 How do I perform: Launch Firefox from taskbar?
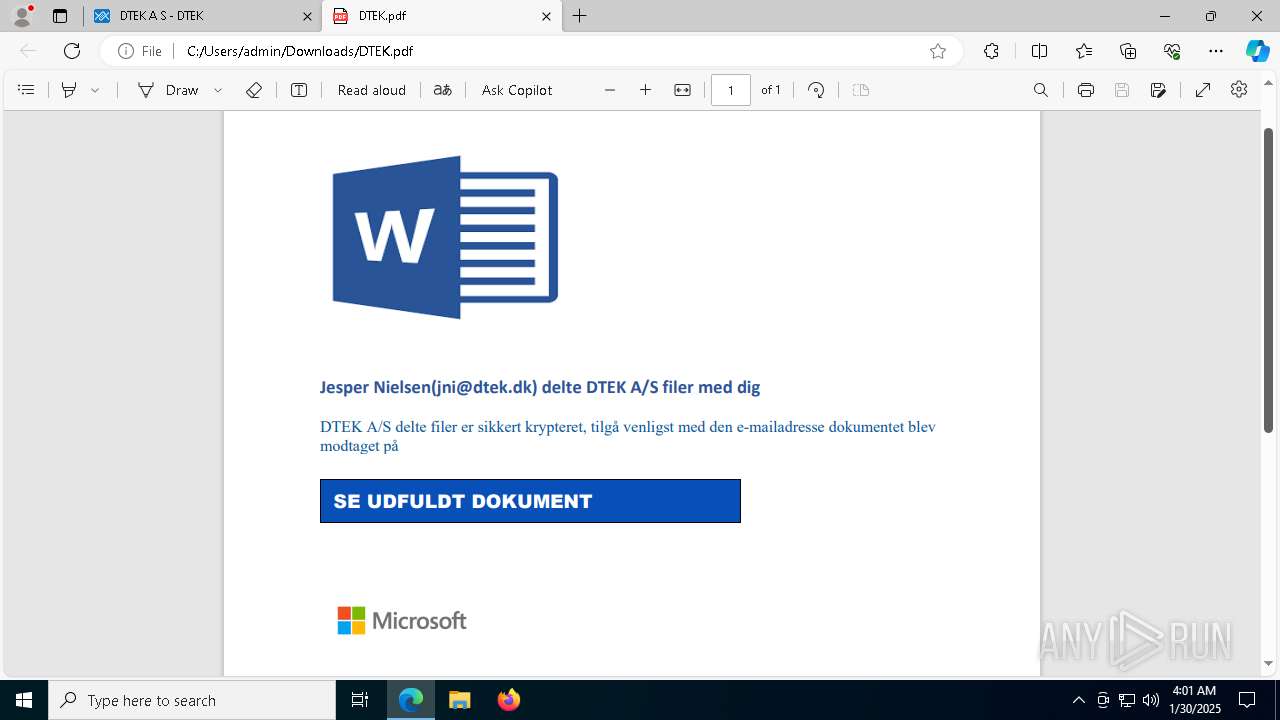509,700
